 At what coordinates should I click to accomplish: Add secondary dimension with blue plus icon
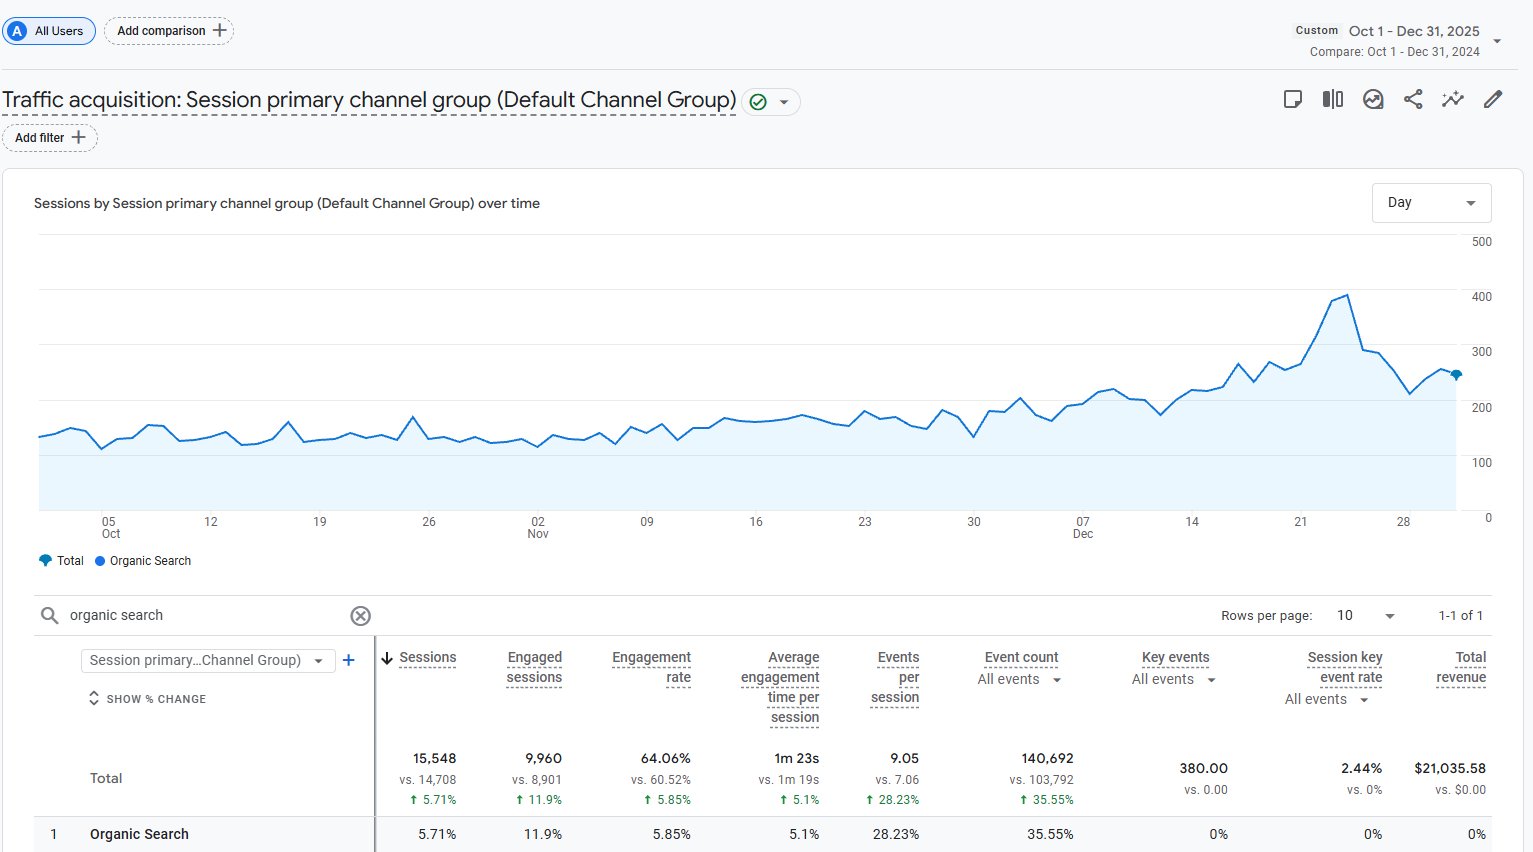coord(349,660)
